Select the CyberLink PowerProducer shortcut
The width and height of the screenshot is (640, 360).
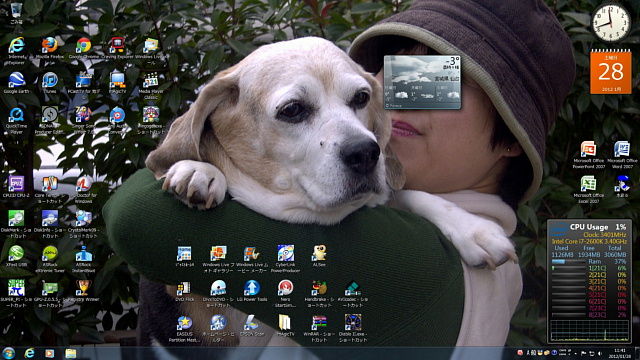tap(285, 258)
